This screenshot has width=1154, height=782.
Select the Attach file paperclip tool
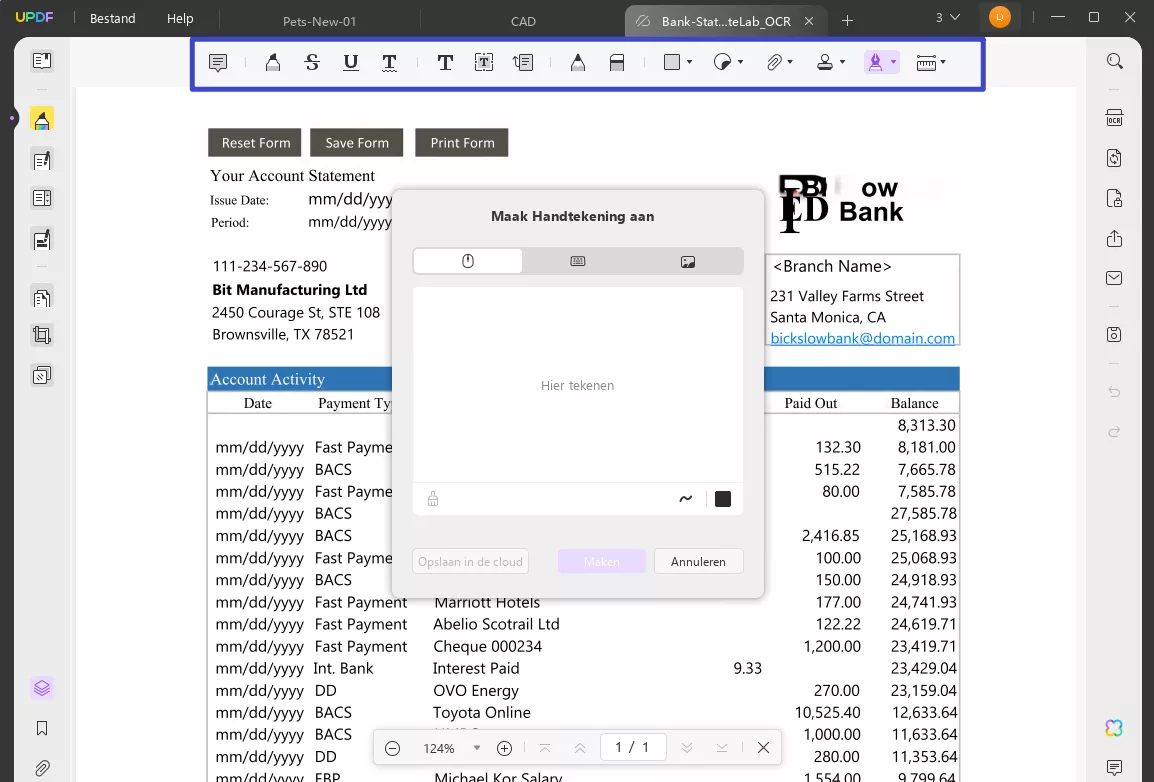pyautogui.click(x=774, y=63)
